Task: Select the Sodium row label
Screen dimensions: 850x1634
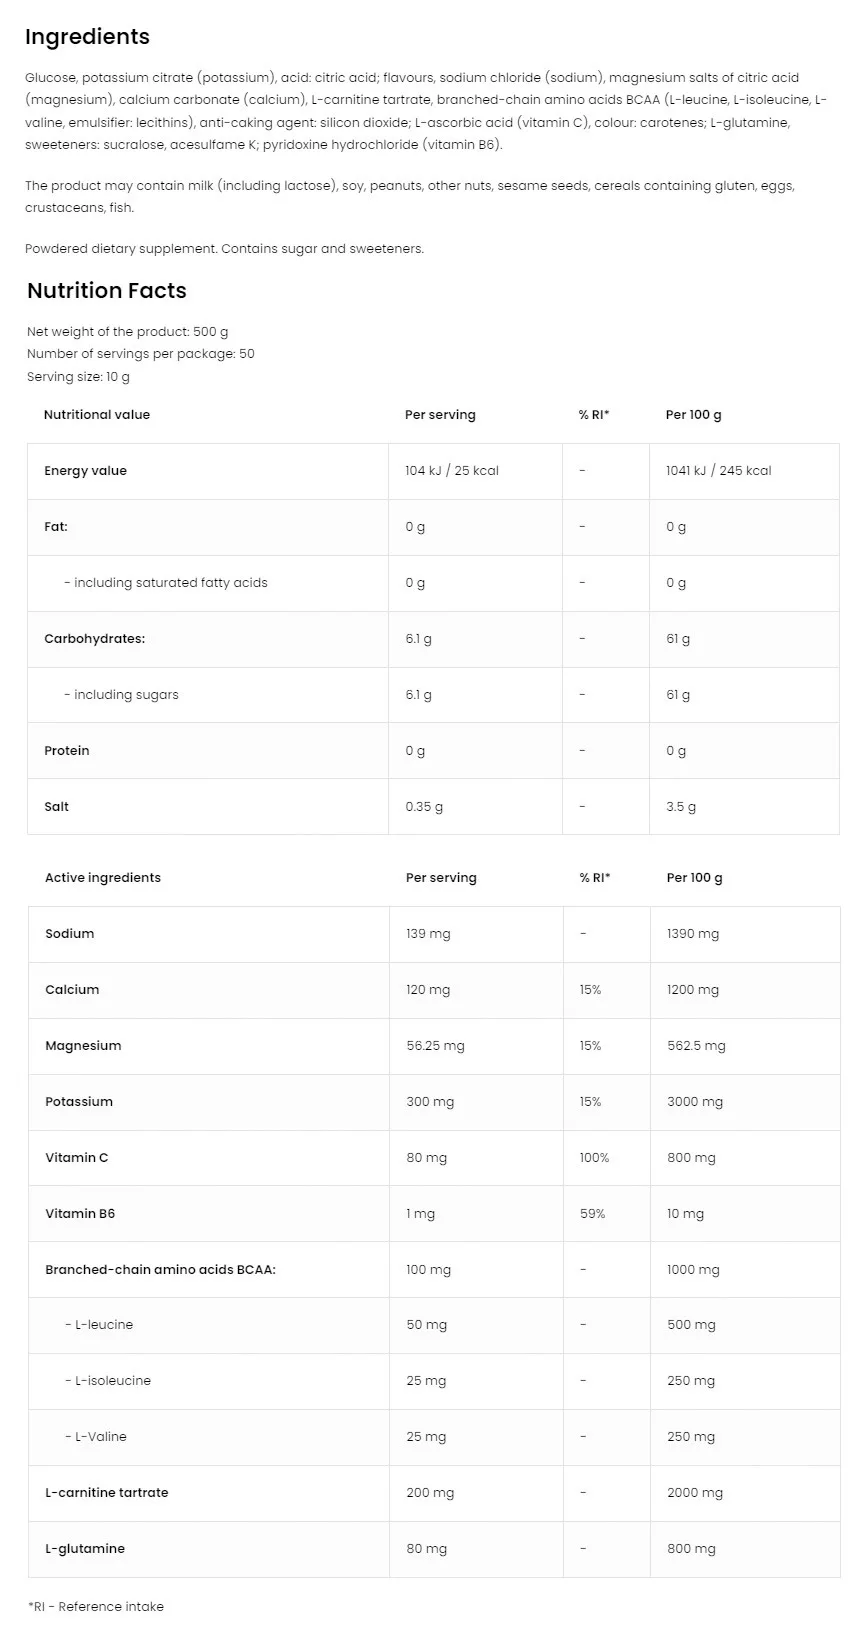Action: pyautogui.click(x=70, y=934)
